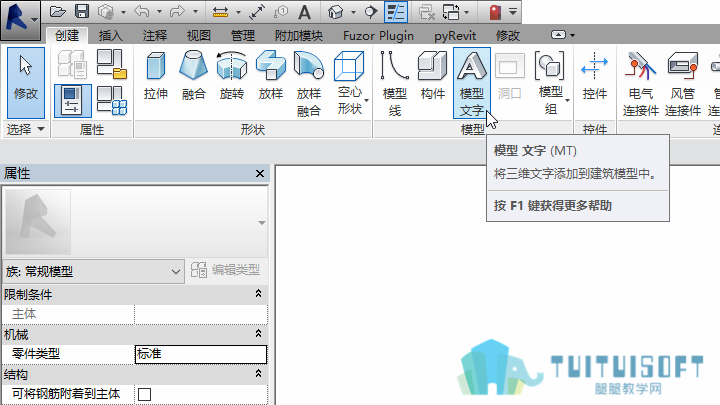Toggle the Properties palette icon
Viewport: 720px width, 405px height.
tap(73, 101)
